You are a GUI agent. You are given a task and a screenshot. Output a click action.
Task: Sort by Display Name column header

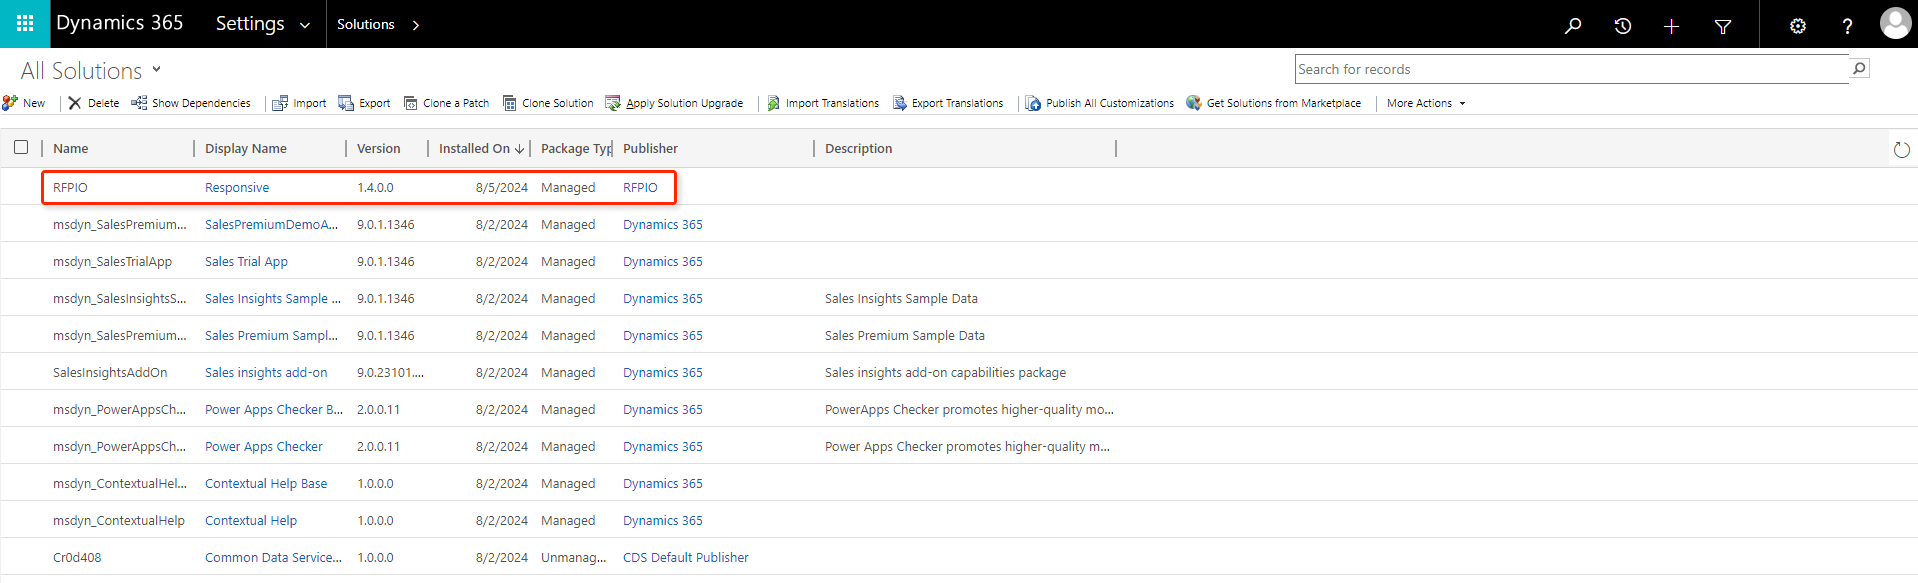(246, 148)
